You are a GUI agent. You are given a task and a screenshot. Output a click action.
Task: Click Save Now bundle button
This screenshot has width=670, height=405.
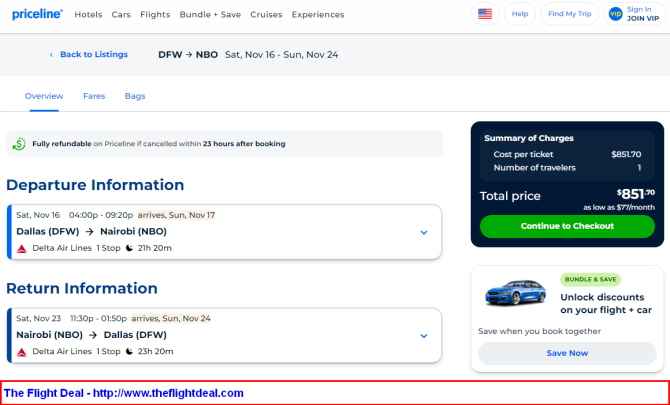click(x=567, y=353)
